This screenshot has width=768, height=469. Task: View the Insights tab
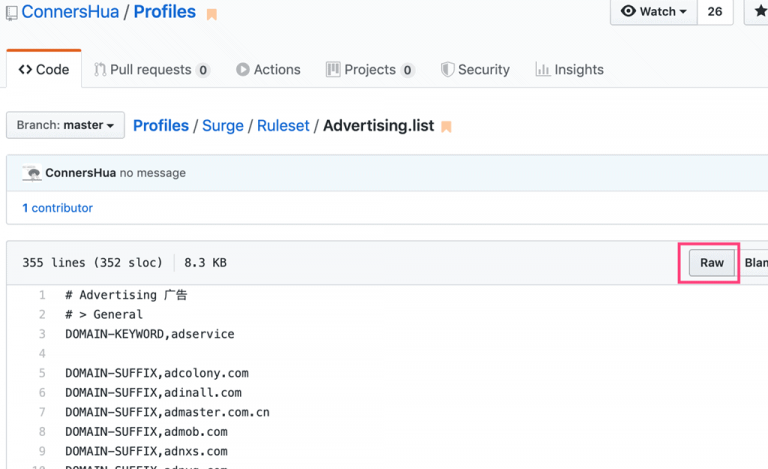coord(569,70)
